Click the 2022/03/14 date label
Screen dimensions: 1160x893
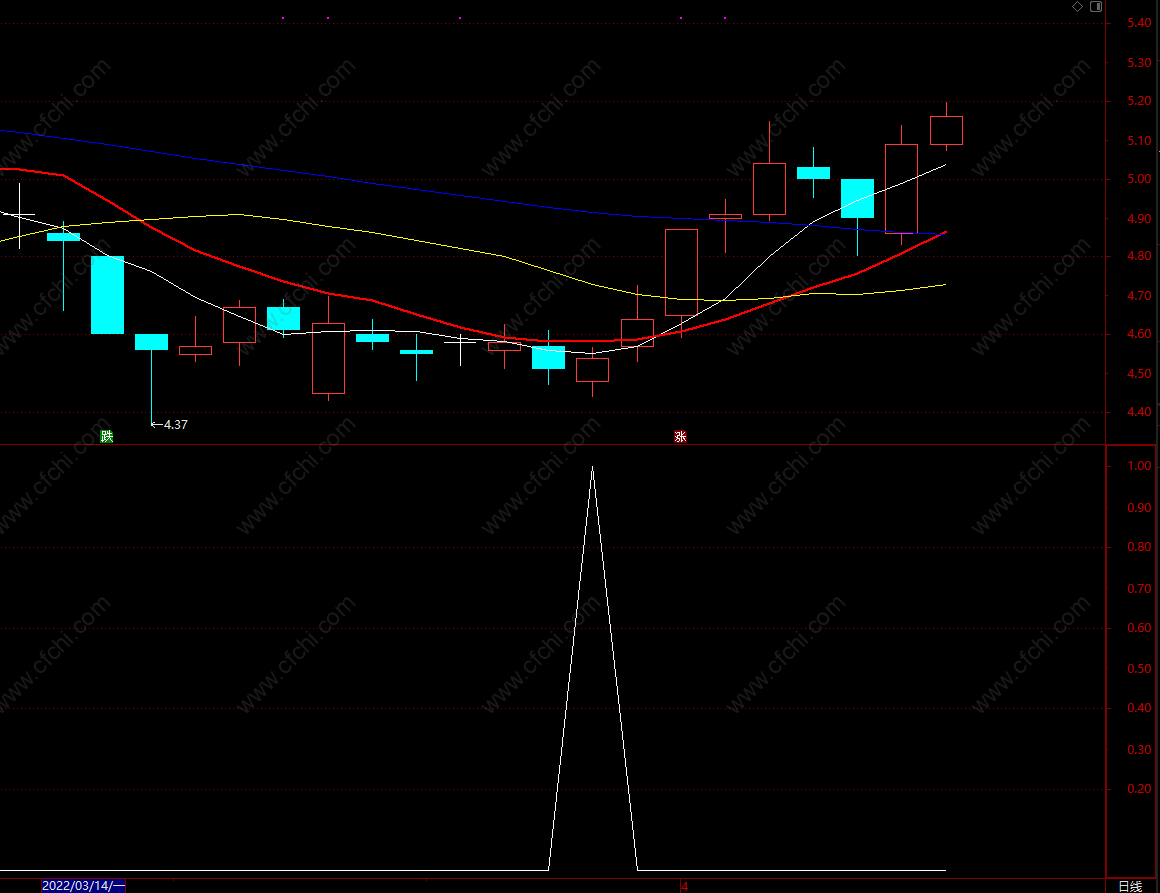84,886
